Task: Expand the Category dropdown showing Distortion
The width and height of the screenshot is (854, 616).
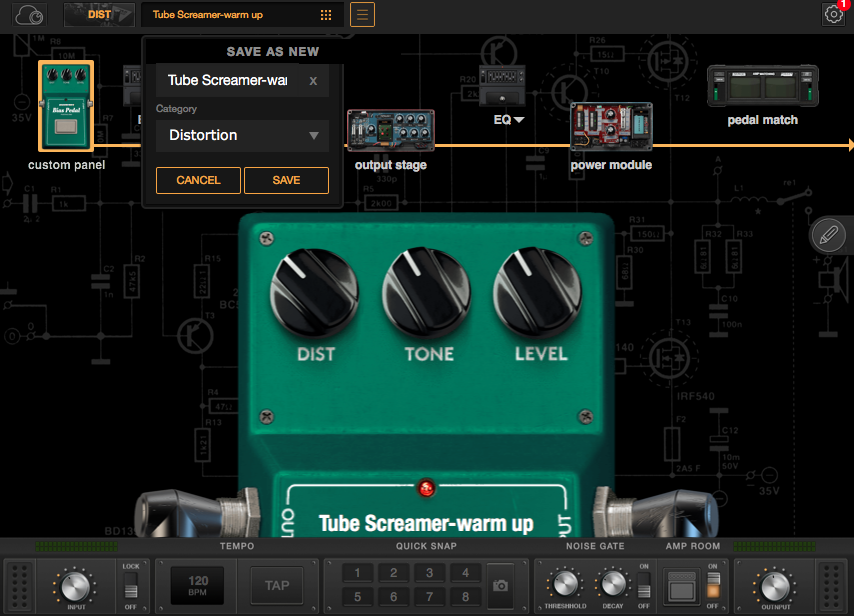Action: point(242,136)
